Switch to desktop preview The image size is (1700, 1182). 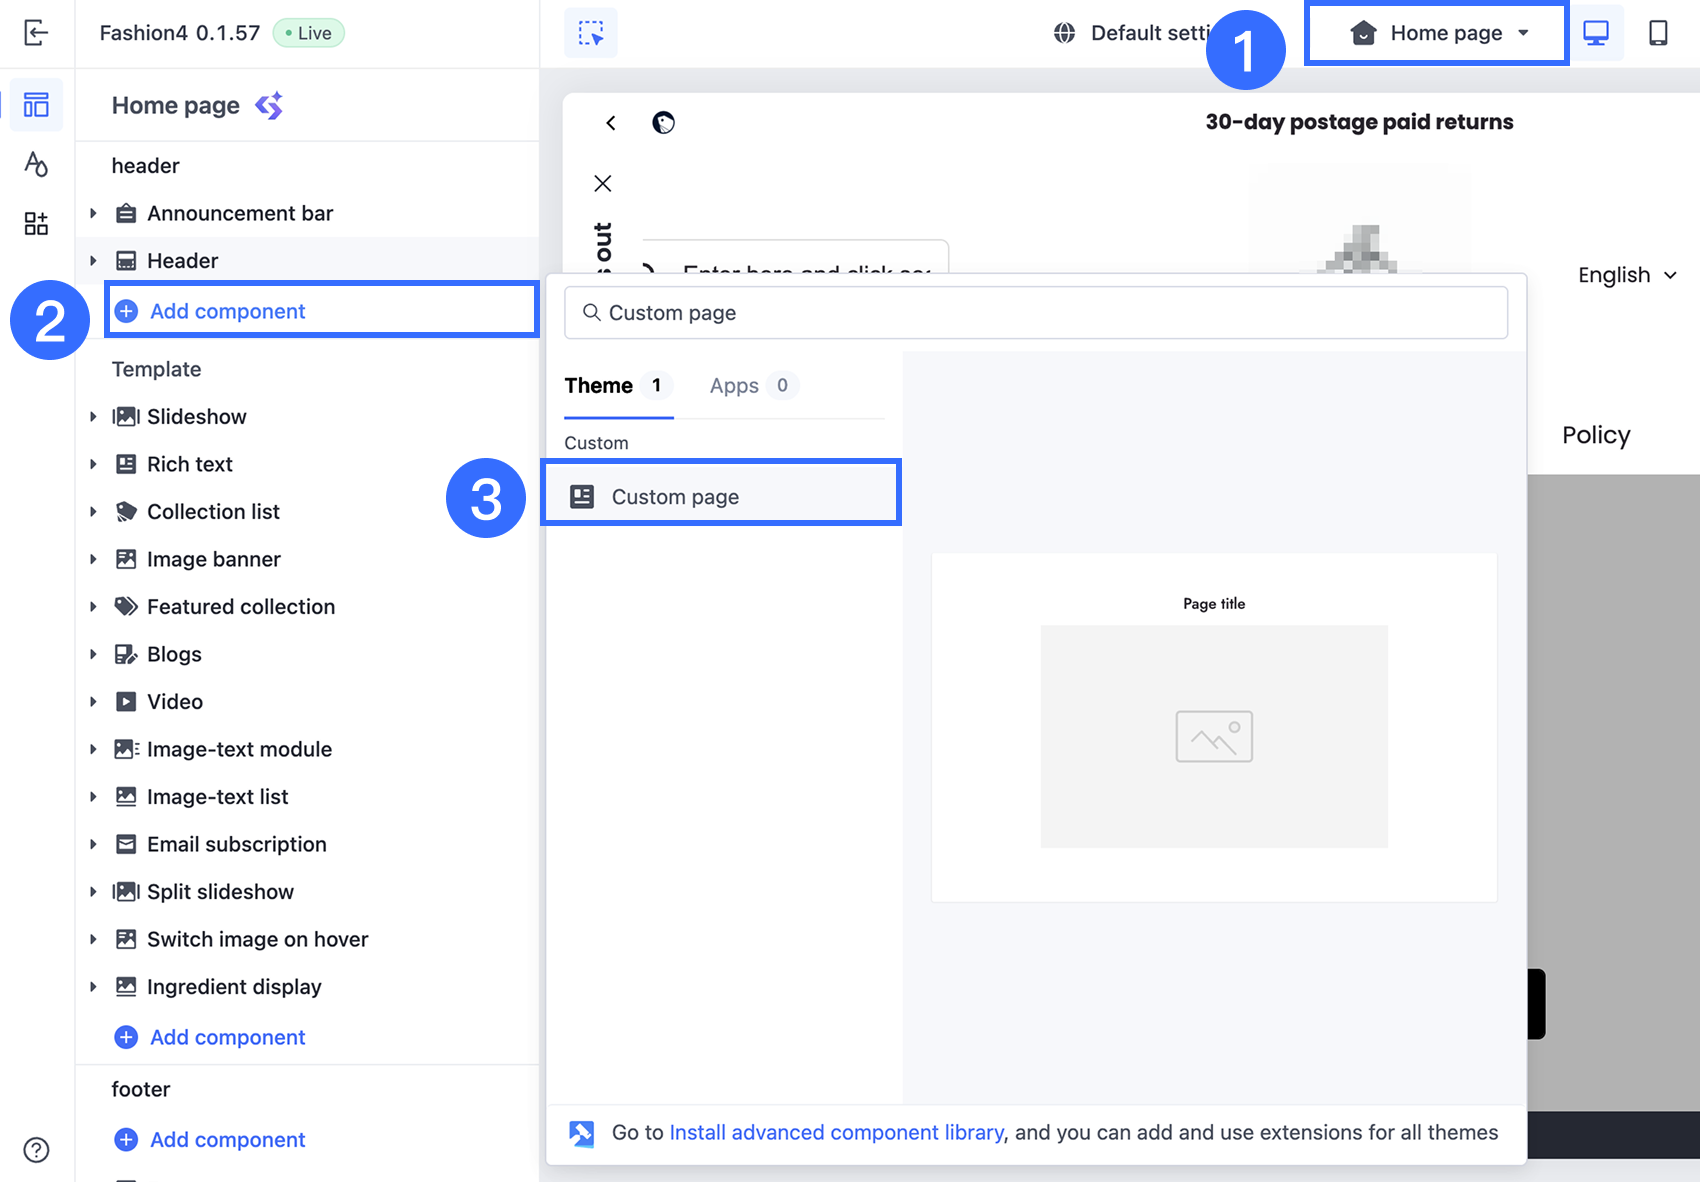(x=1596, y=33)
